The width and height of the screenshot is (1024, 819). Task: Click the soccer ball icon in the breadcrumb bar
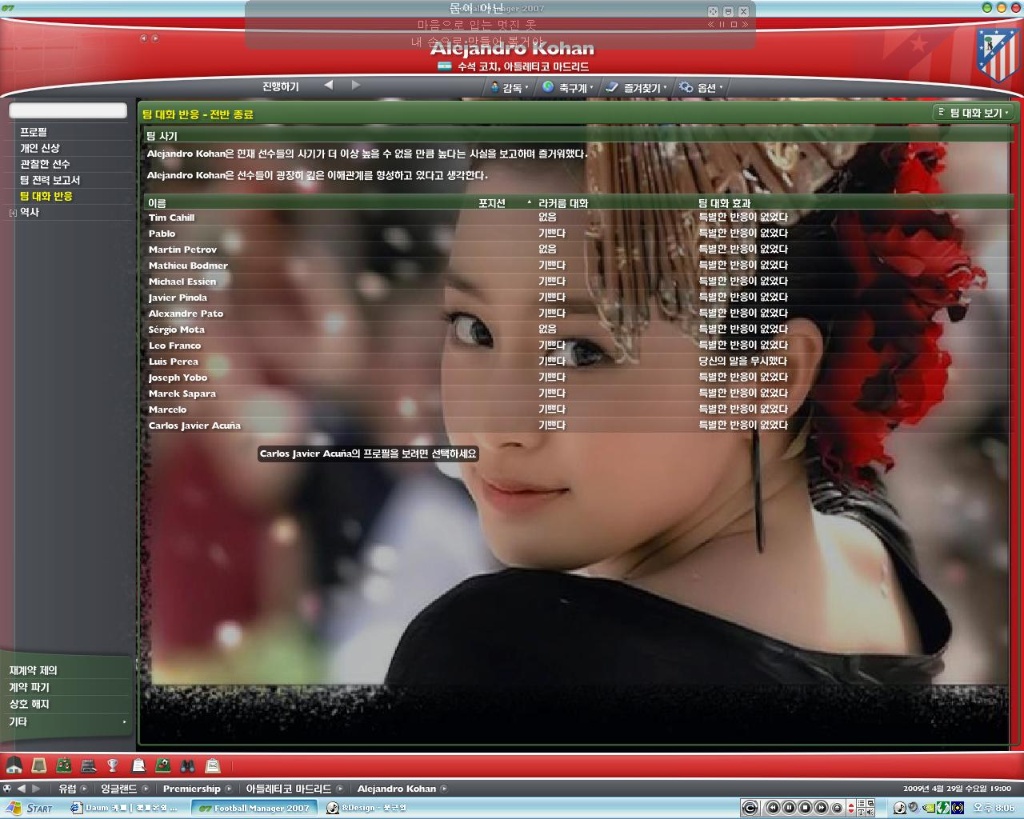coord(7,788)
